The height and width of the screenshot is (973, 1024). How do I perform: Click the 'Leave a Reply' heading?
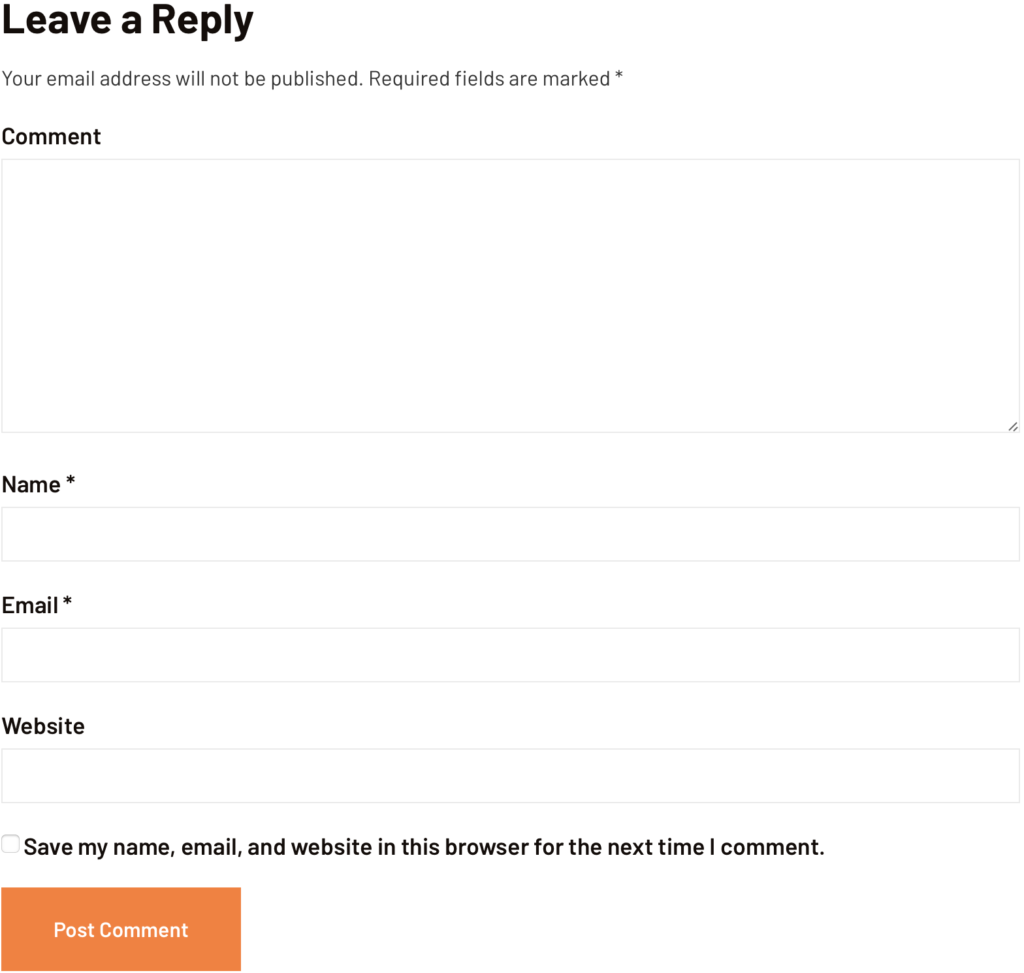(127, 20)
